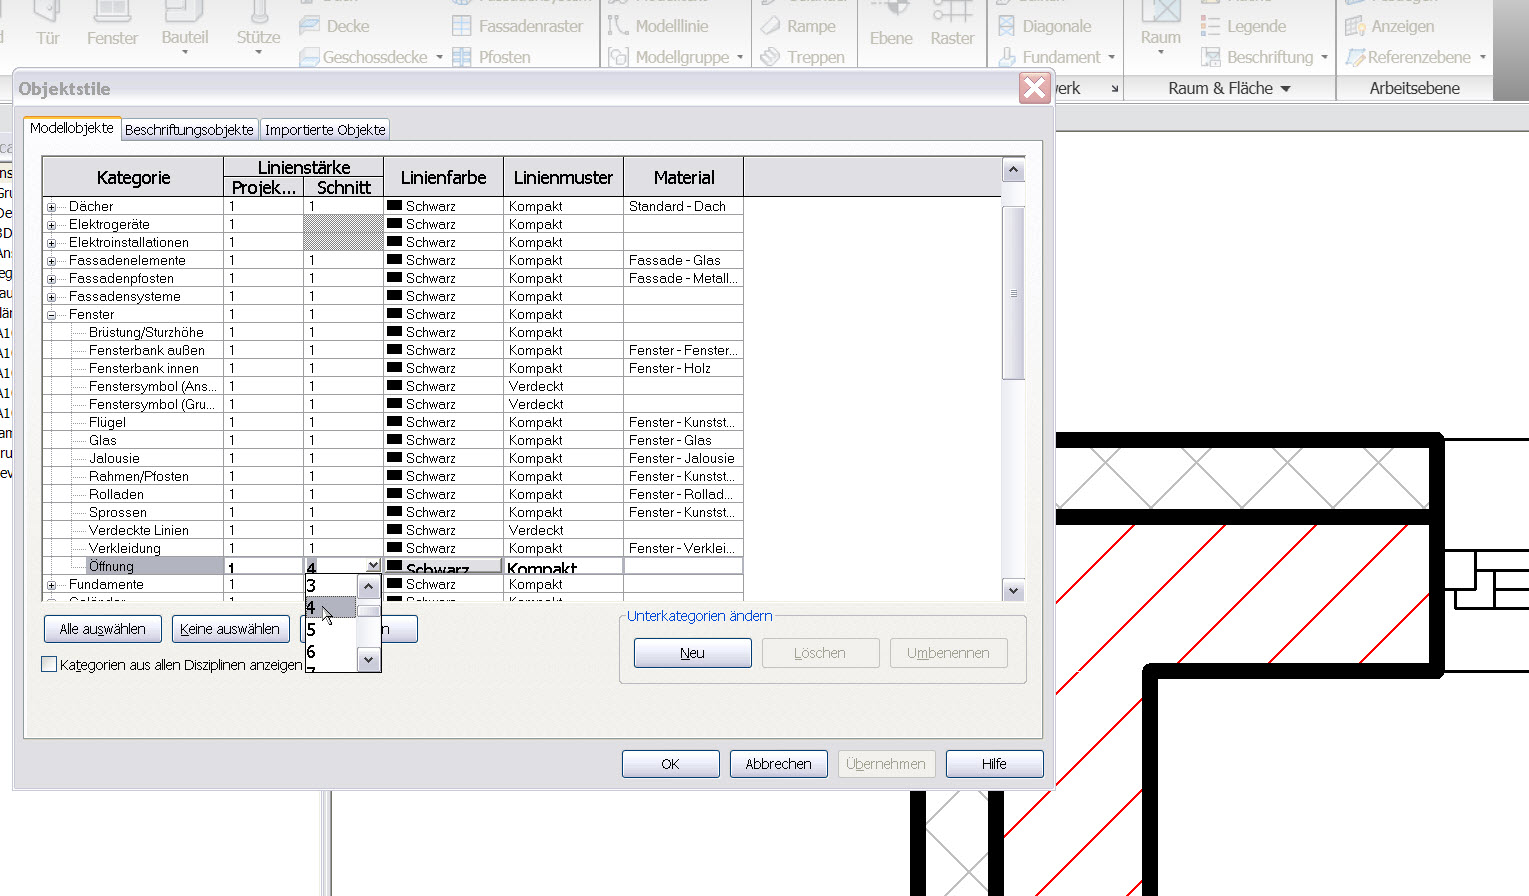Select the Diagonale tool
Screen dimensions: 1529x896
coord(1045,26)
